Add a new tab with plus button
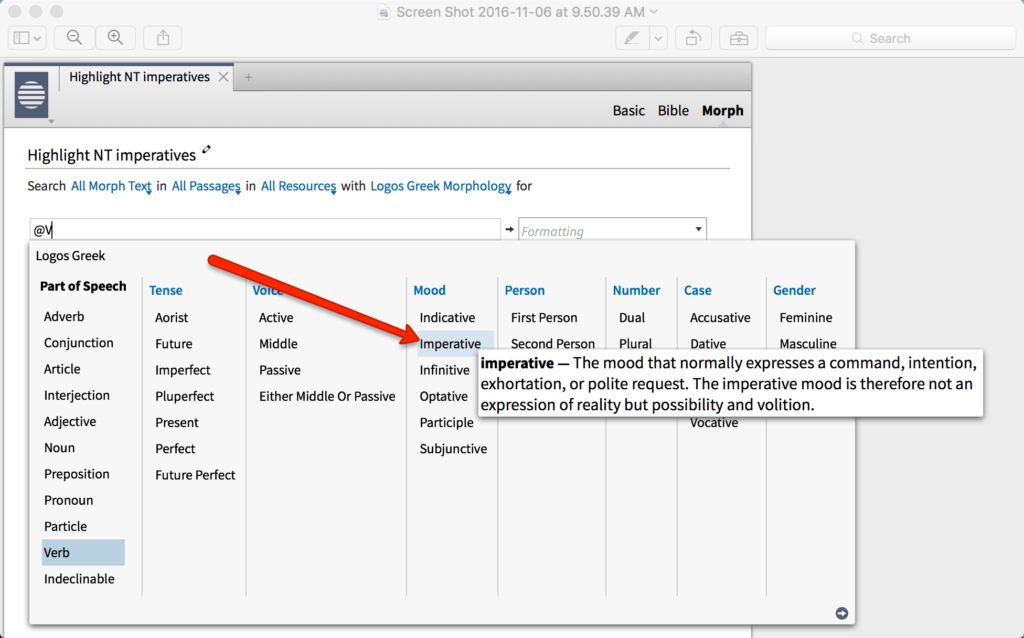Screen dimensions: 1024x638 pos(248,77)
